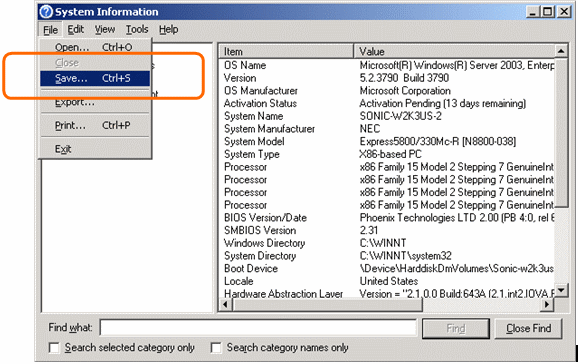This screenshot has height=364, width=578.
Task: Open the File menu
Action: [50, 30]
